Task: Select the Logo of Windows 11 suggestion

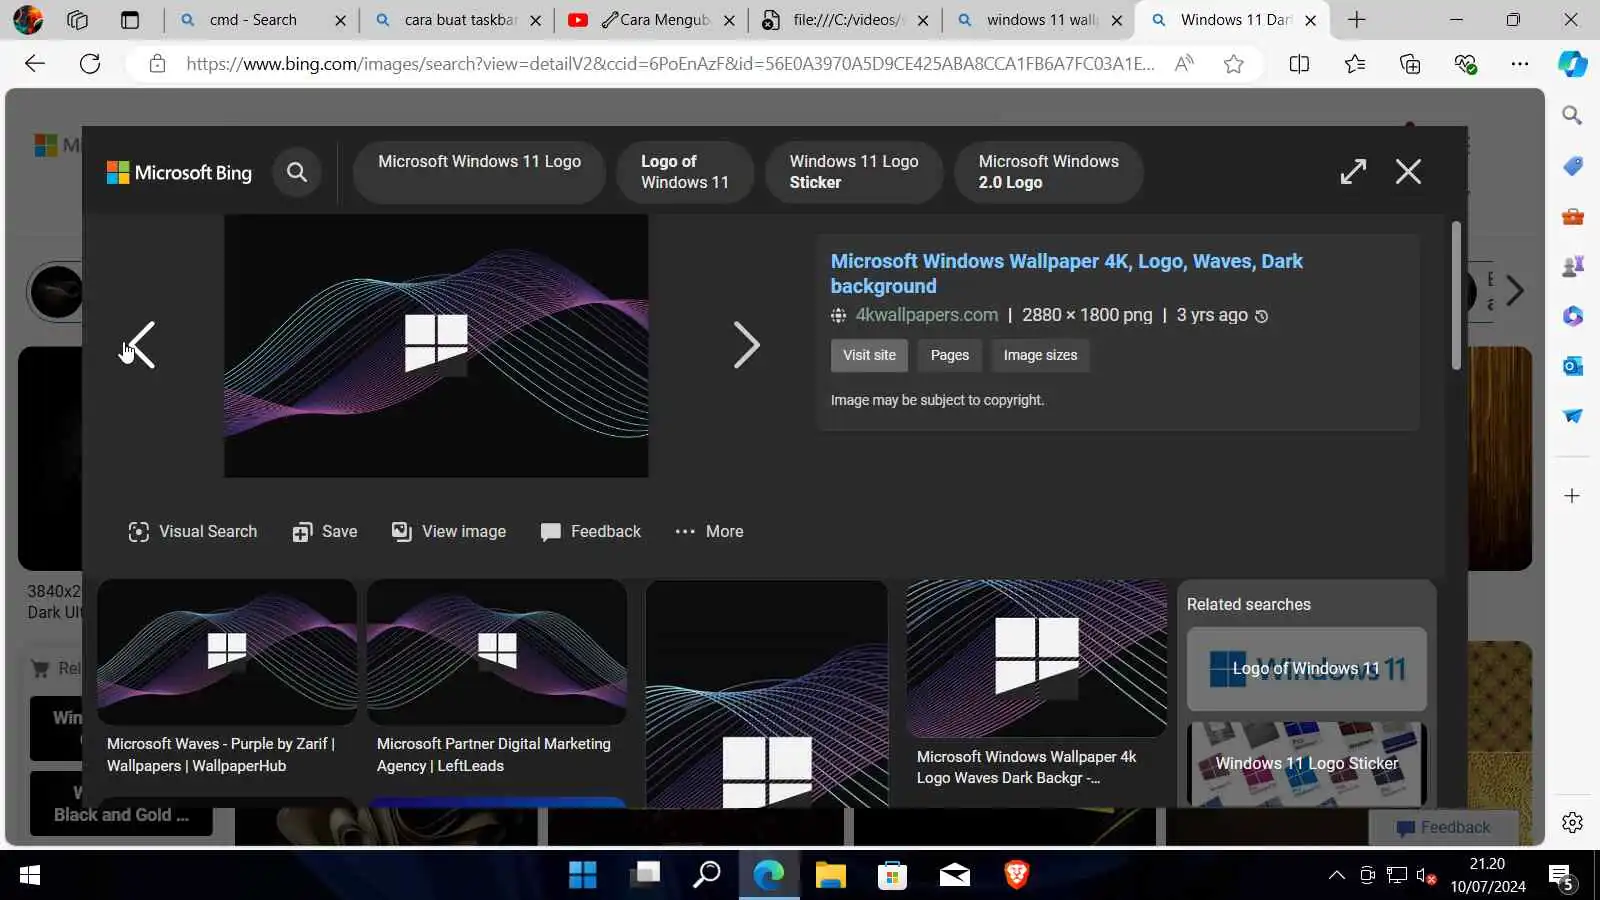Action: tap(685, 172)
